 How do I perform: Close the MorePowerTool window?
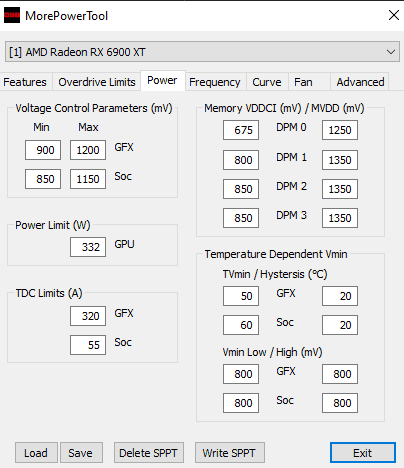[x=394, y=15]
